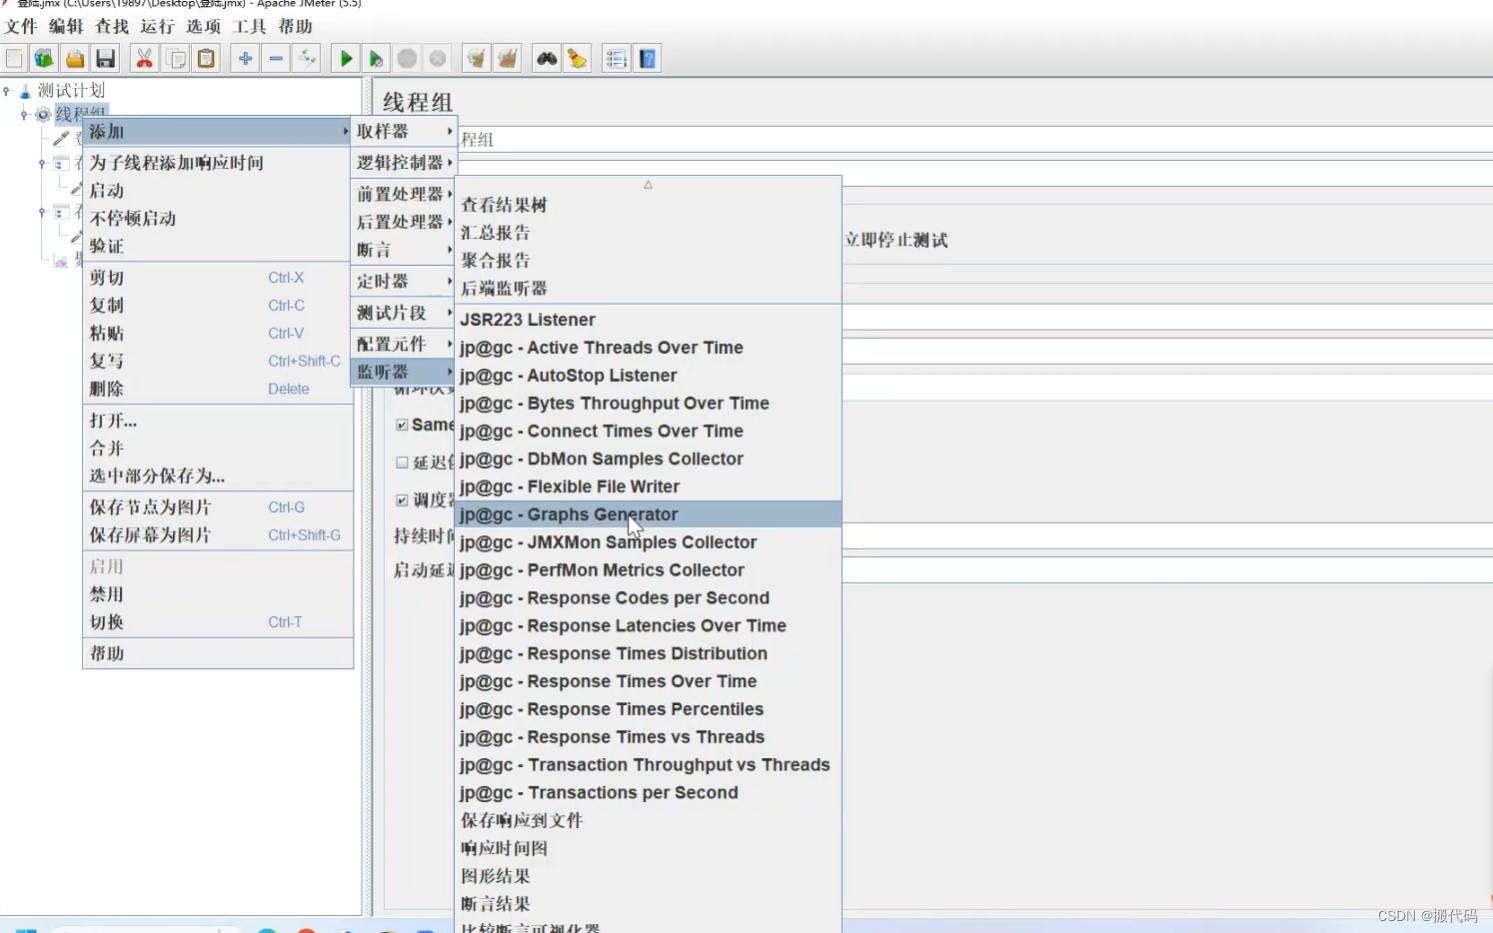Choose 保存节点为图片 menu entry

[218, 507]
